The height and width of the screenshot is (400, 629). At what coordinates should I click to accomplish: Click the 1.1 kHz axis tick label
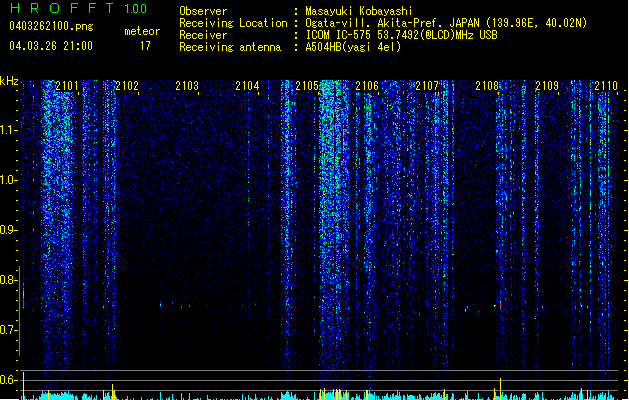coord(9,130)
